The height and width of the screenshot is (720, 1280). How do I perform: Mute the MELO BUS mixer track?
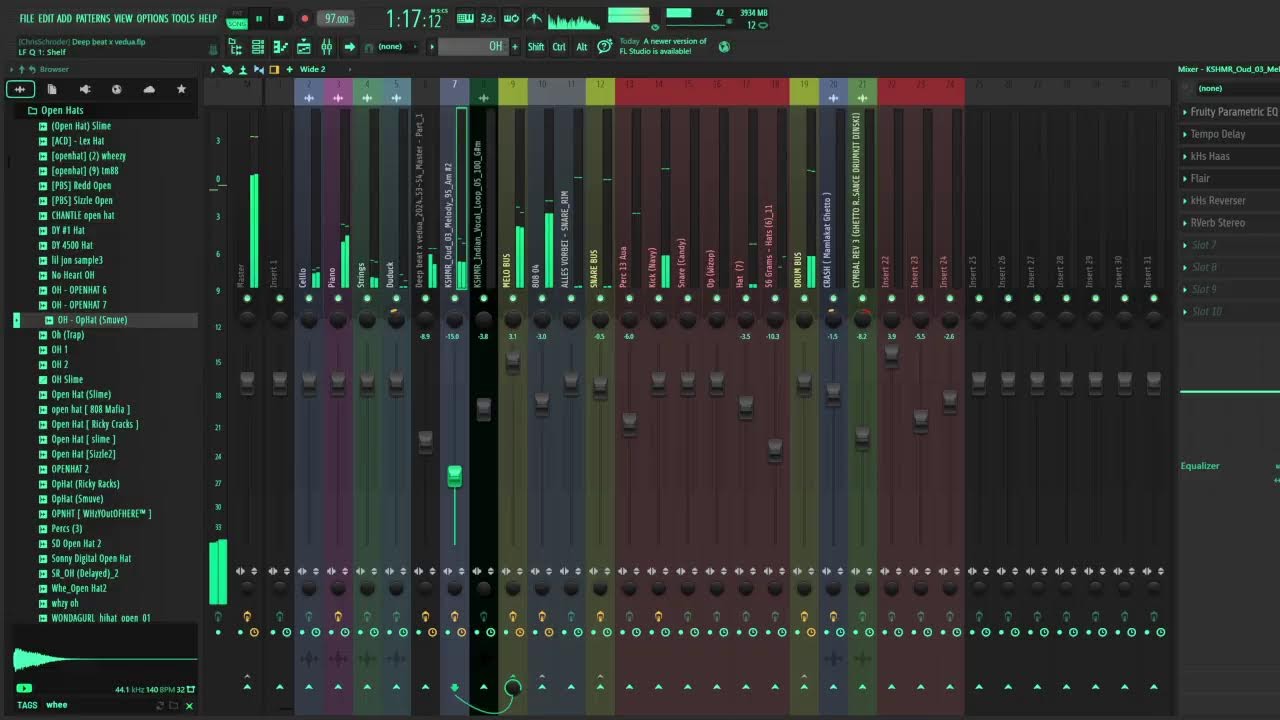point(513,298)
